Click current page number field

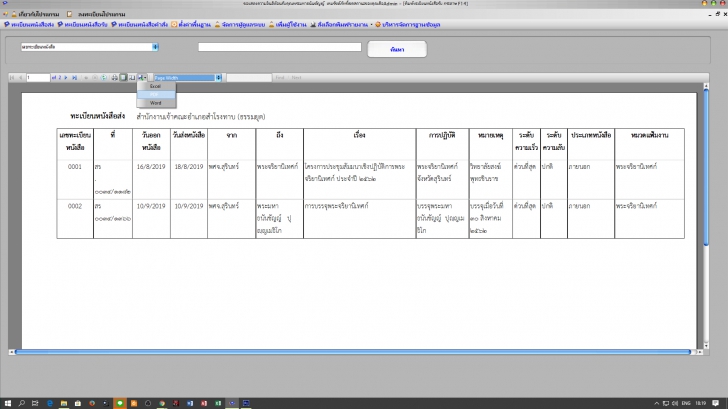pyautogui.click(x=38, y=78)
